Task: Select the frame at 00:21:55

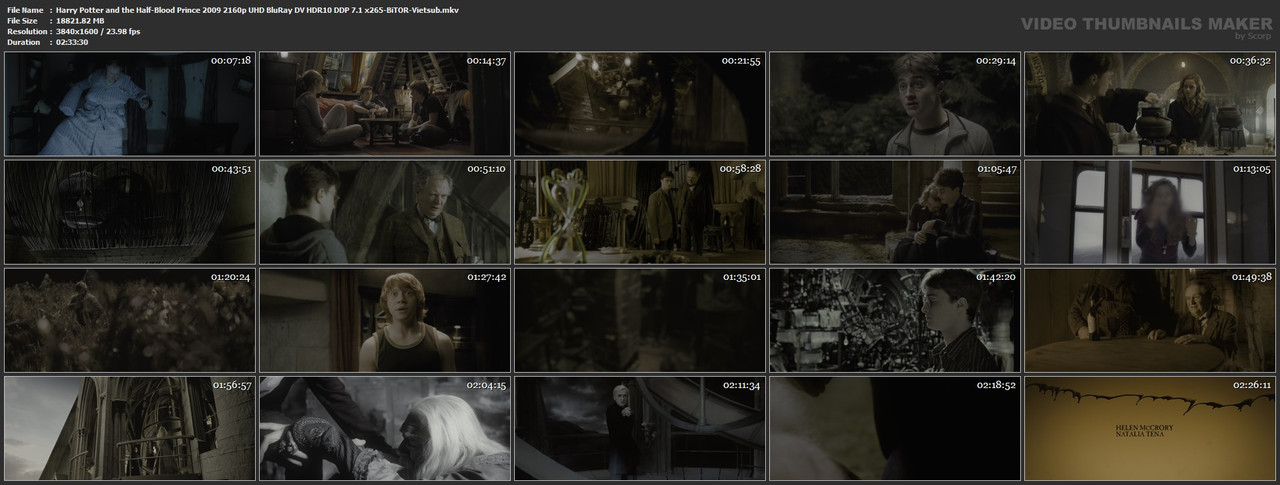Action: (640, 104)
